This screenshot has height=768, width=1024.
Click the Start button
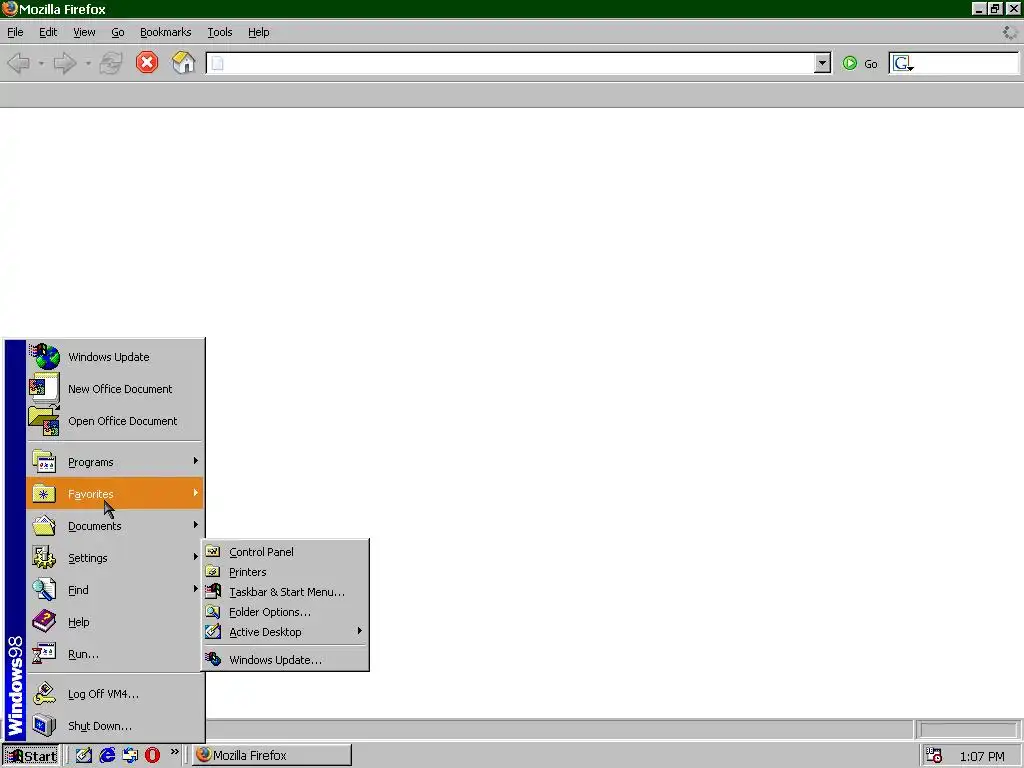pos(31,756)
